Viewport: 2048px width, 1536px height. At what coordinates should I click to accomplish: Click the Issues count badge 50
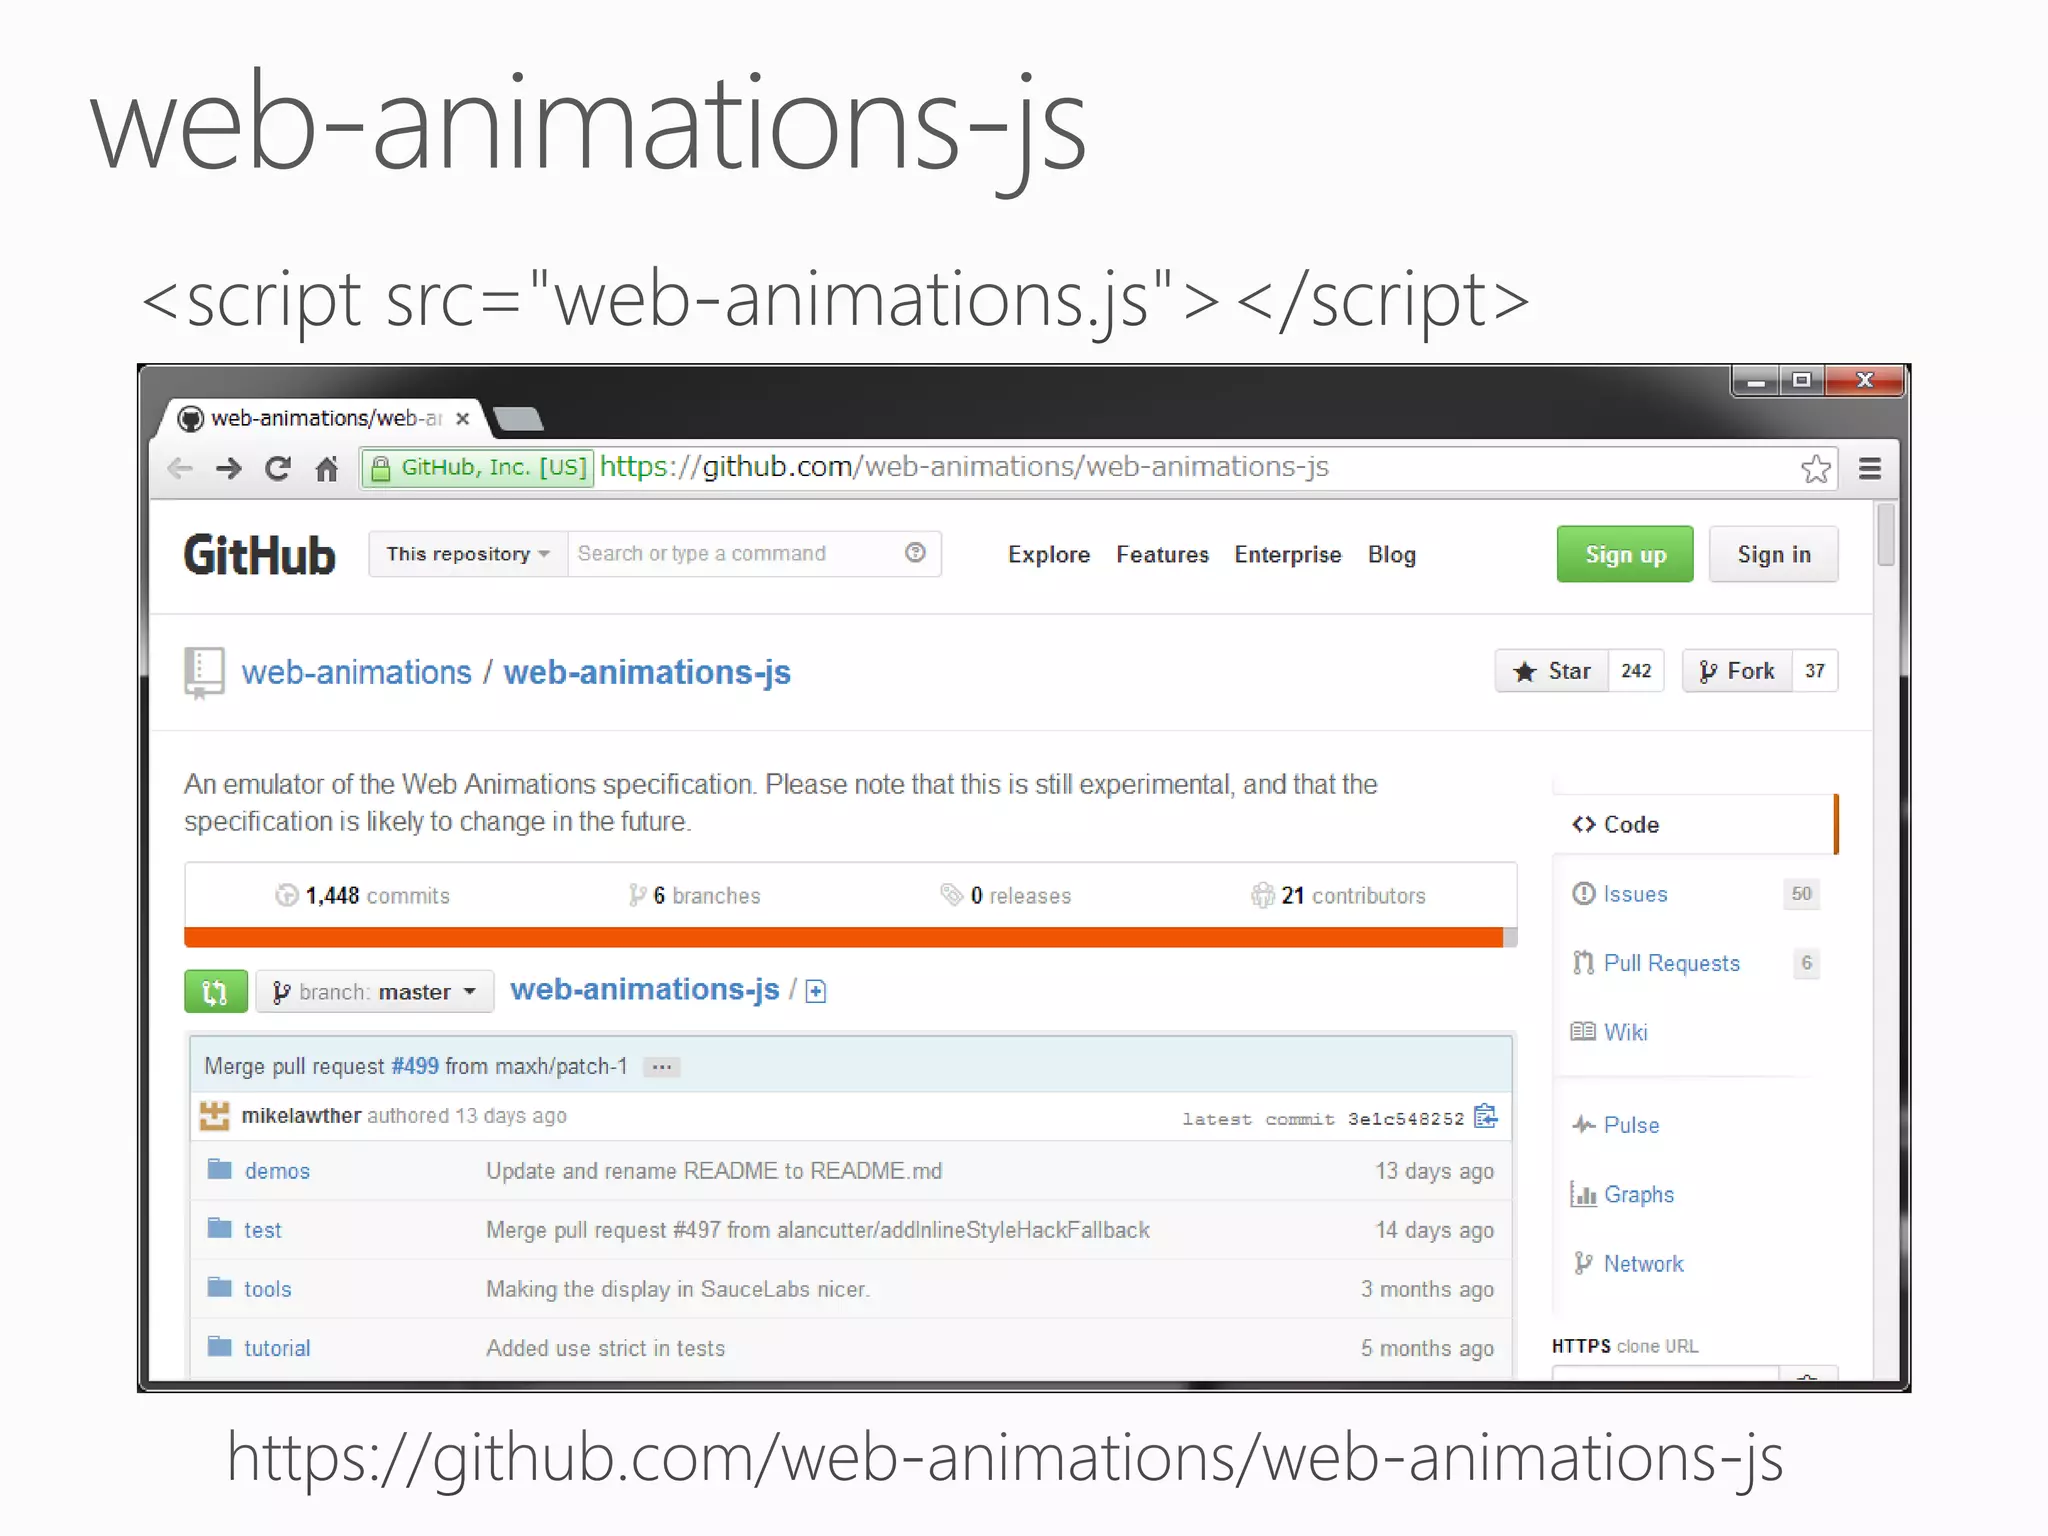coord(1801,894)
